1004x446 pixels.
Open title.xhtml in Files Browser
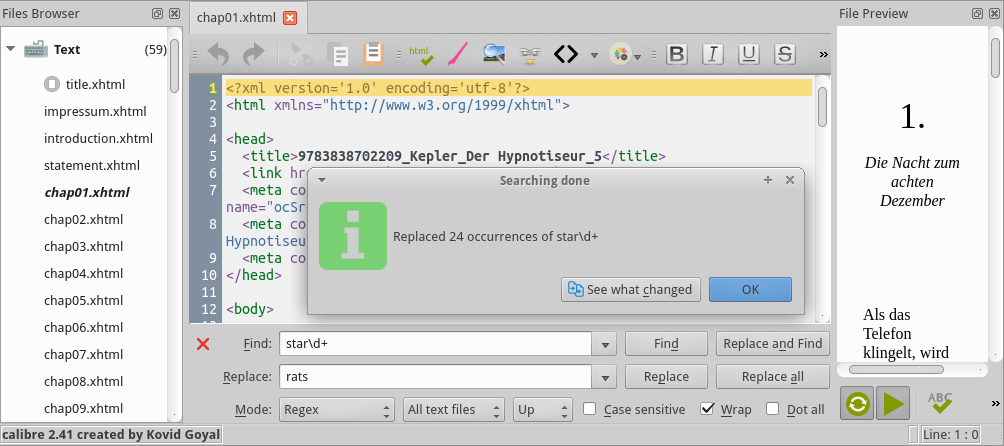pos(95,84)
